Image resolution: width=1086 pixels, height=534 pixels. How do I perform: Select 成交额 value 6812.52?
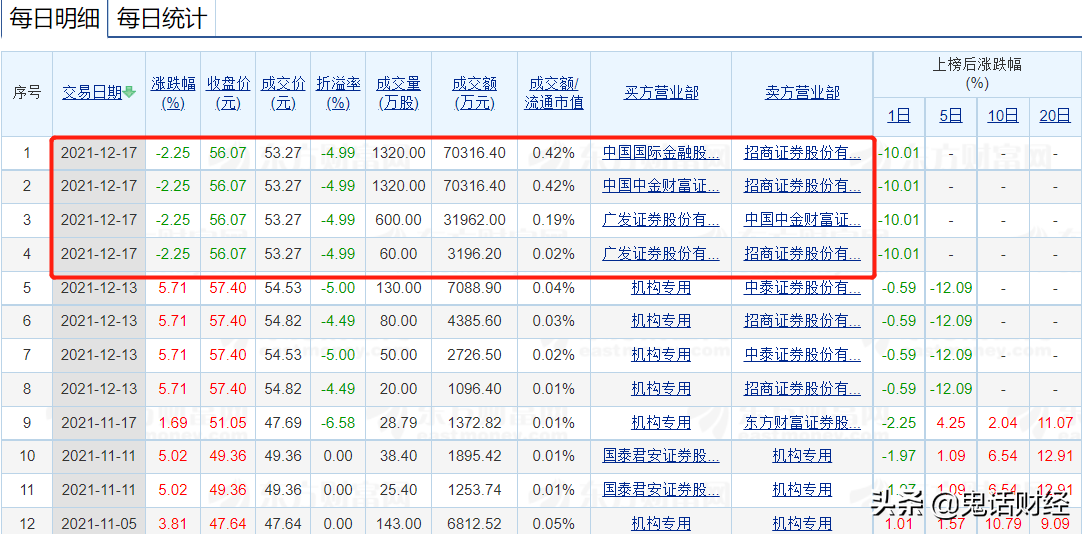tap(474, 523)
